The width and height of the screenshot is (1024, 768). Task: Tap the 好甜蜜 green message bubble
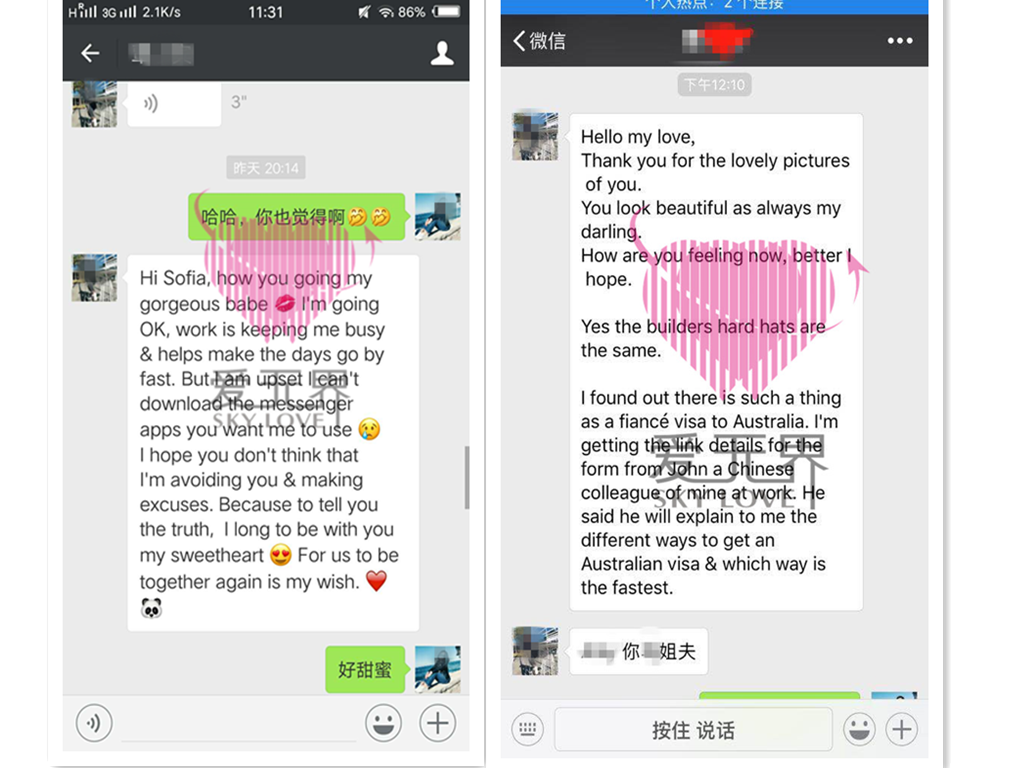[365, 669]
